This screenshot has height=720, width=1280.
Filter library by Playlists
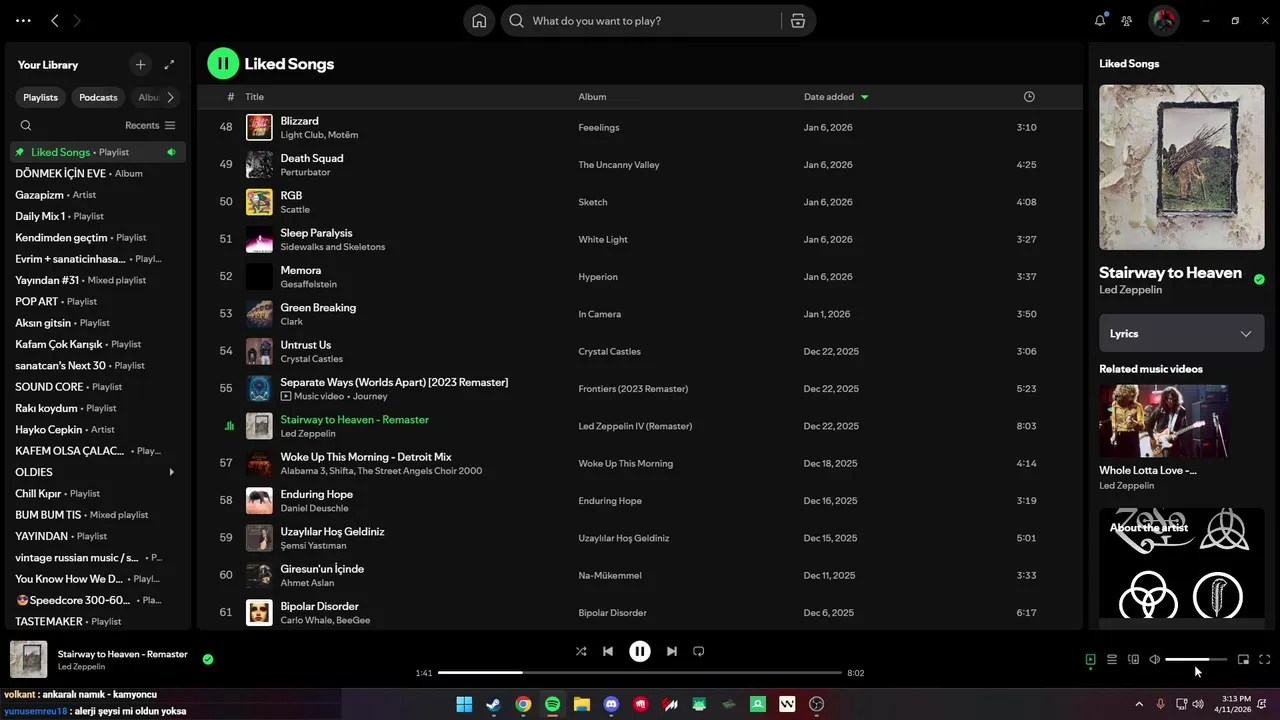41,97
